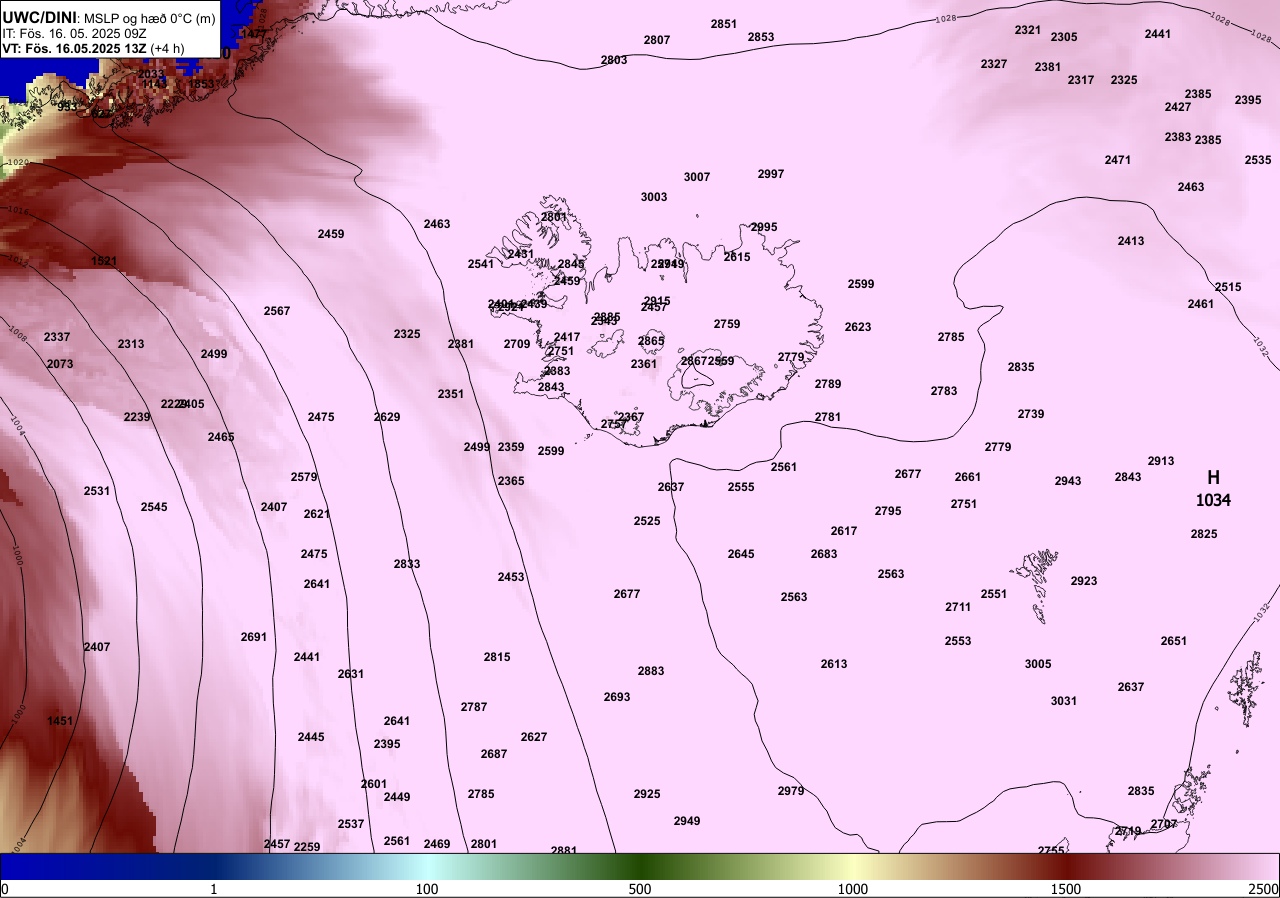The width and height of the screenshot is (1280, 898).
Task: Click the height value 2795
Action: pos(888,511)
